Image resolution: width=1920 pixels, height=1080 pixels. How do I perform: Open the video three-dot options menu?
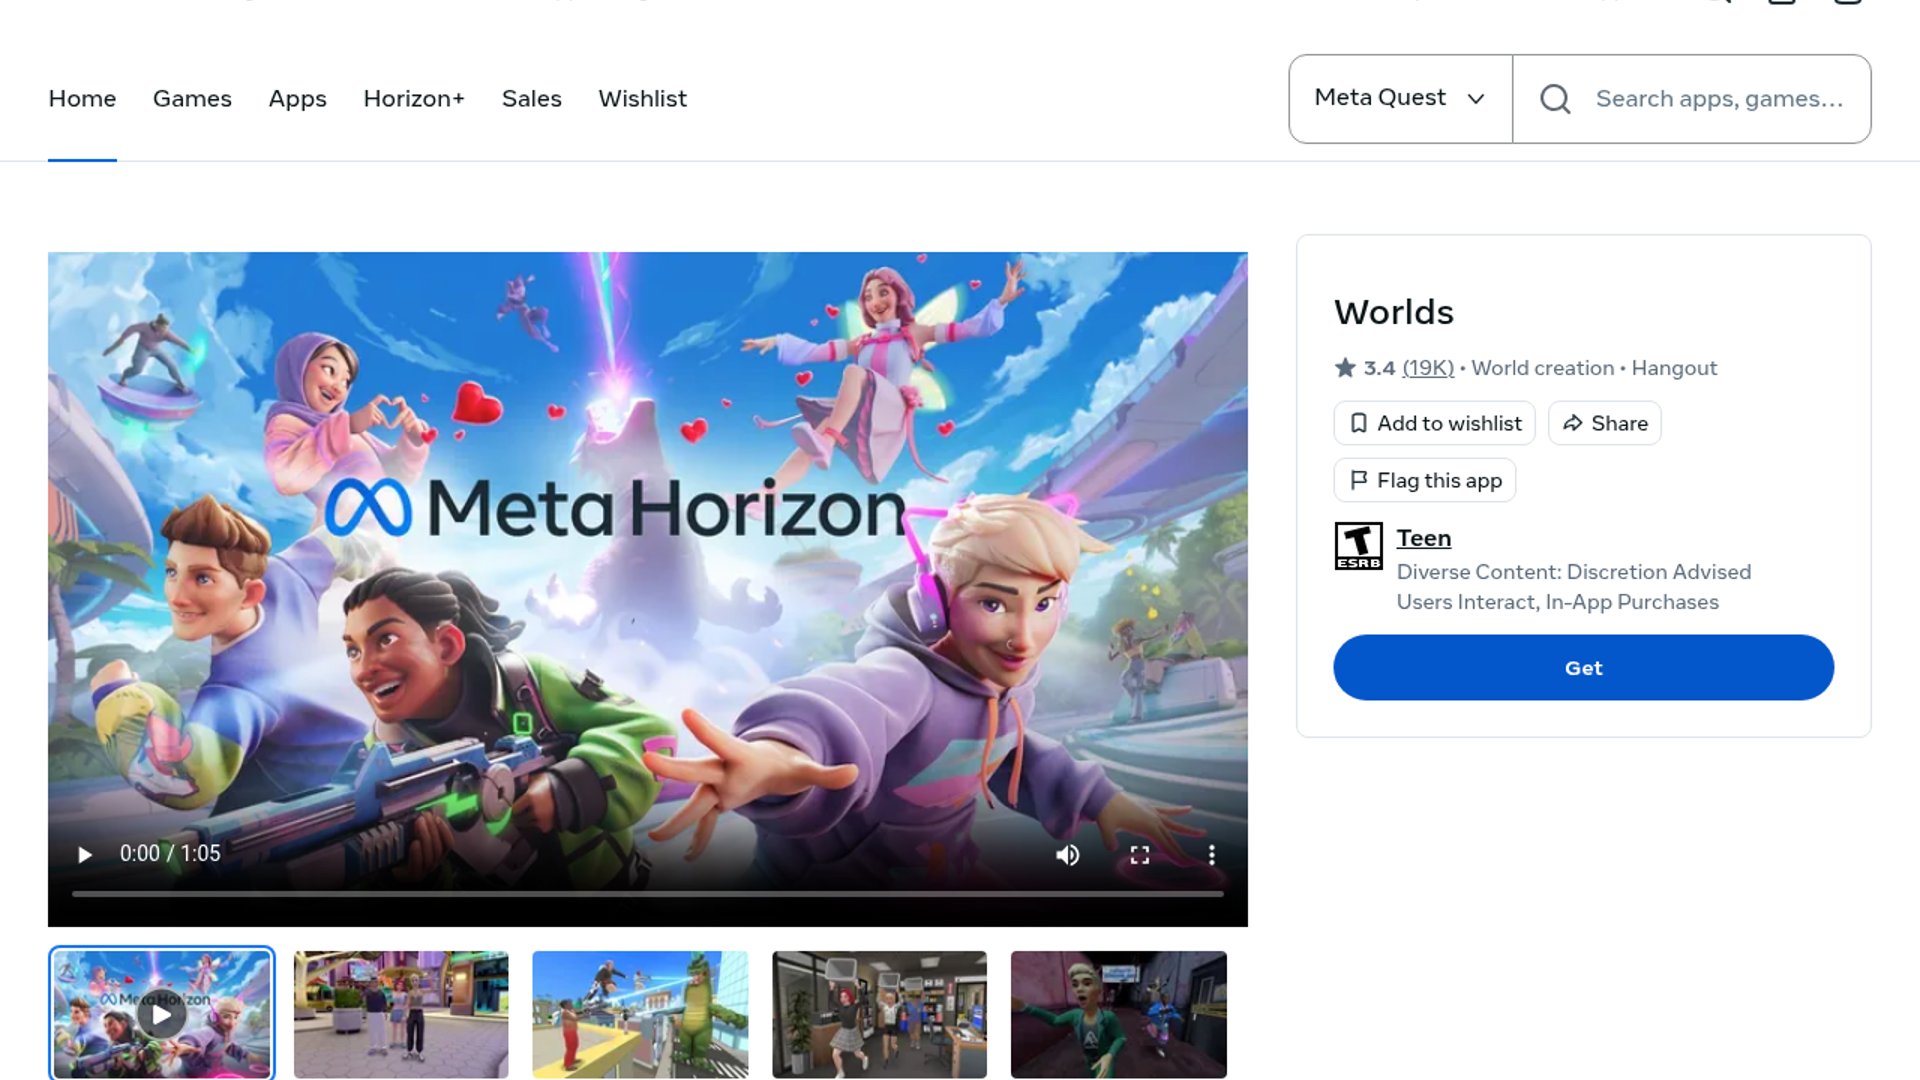coord(1211,855)
